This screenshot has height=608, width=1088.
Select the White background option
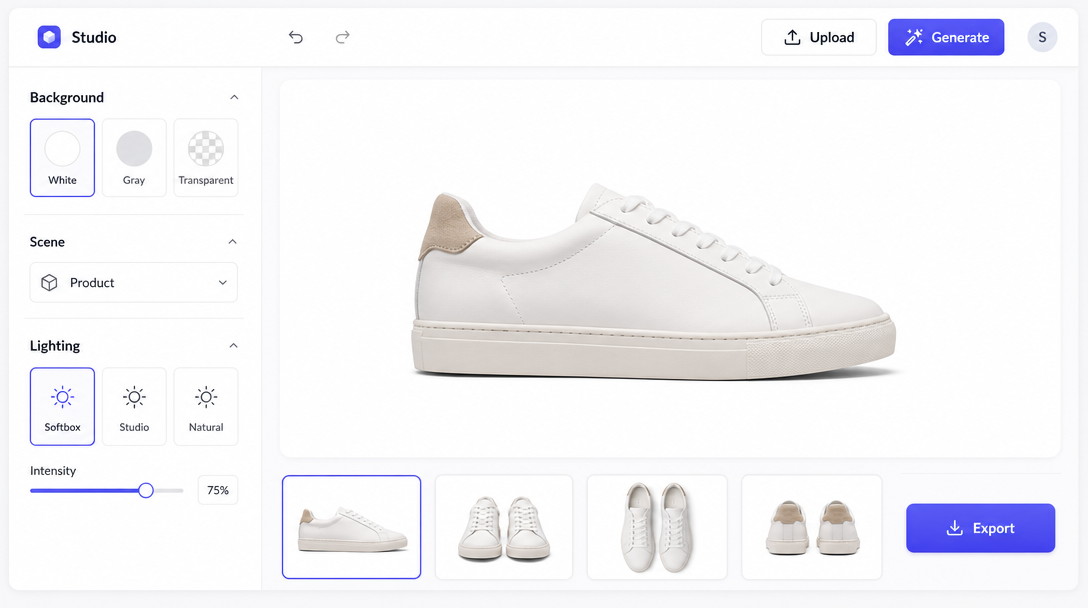pyautogui.click(x=62, y=158)
